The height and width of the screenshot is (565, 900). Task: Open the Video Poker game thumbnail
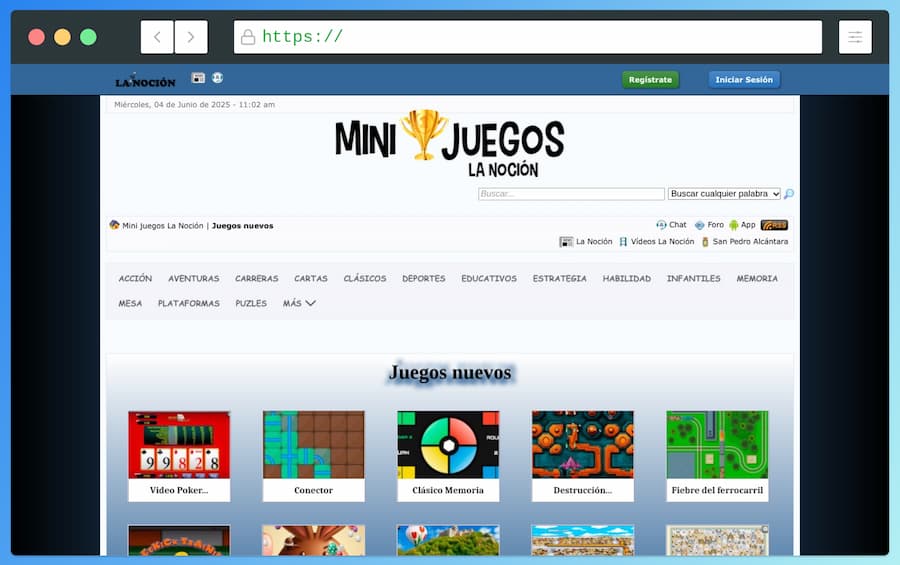(179, 445)
